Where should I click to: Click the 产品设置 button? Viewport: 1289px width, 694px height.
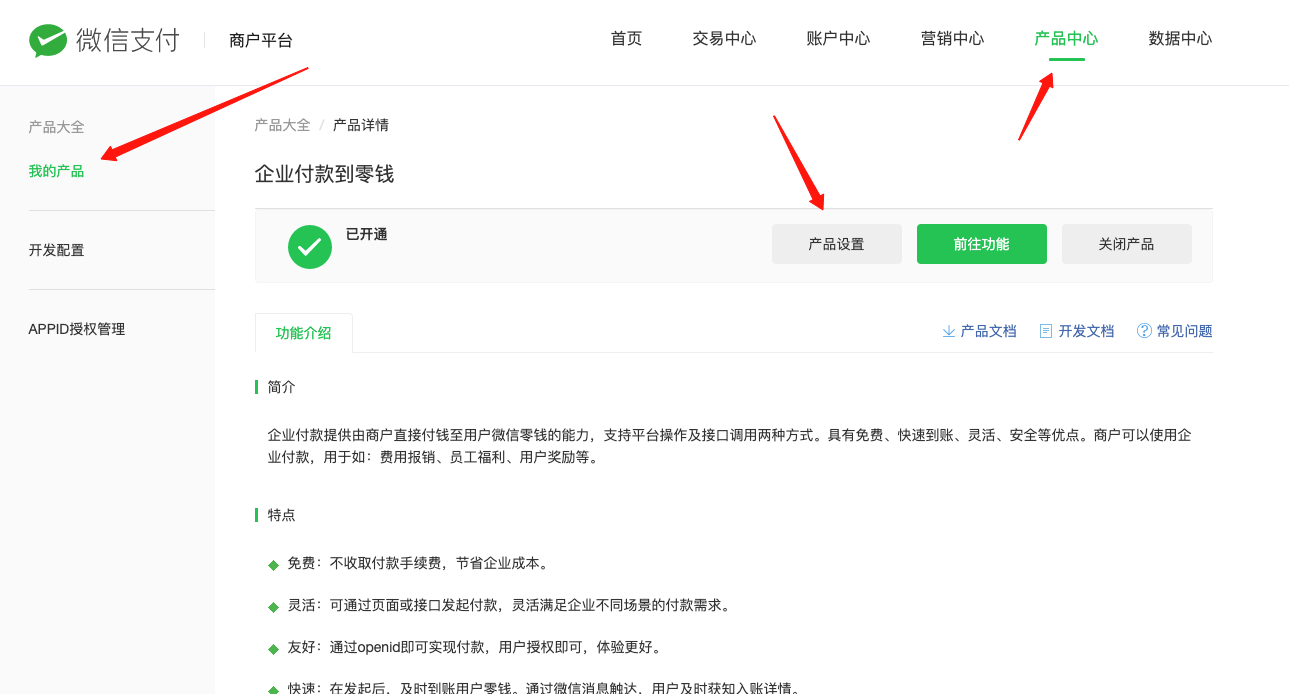[837, 244]
